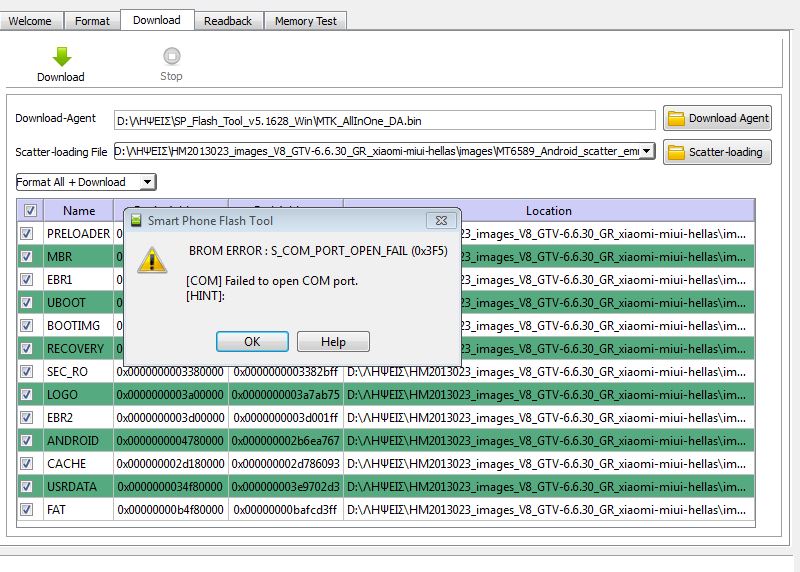Uncheck the PRELOADER partition checkbox
This screenshot has height=572, width=800.
point(27,233)
